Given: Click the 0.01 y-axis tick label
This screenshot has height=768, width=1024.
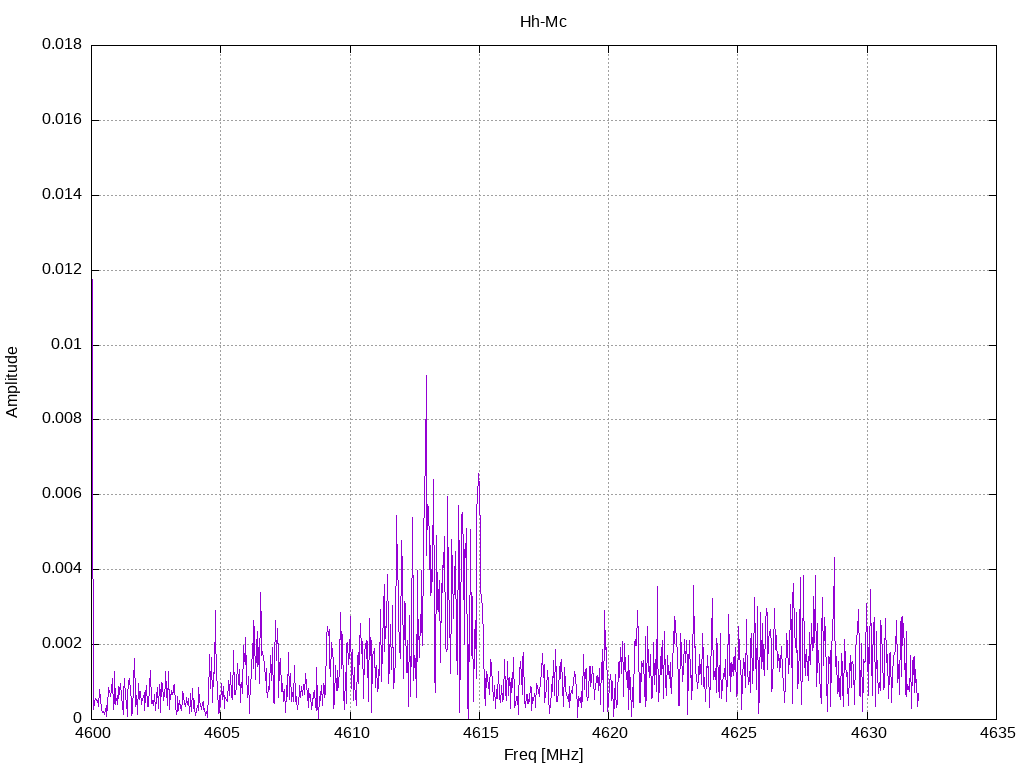Looking at the screenshot, I should pos(66,345).
